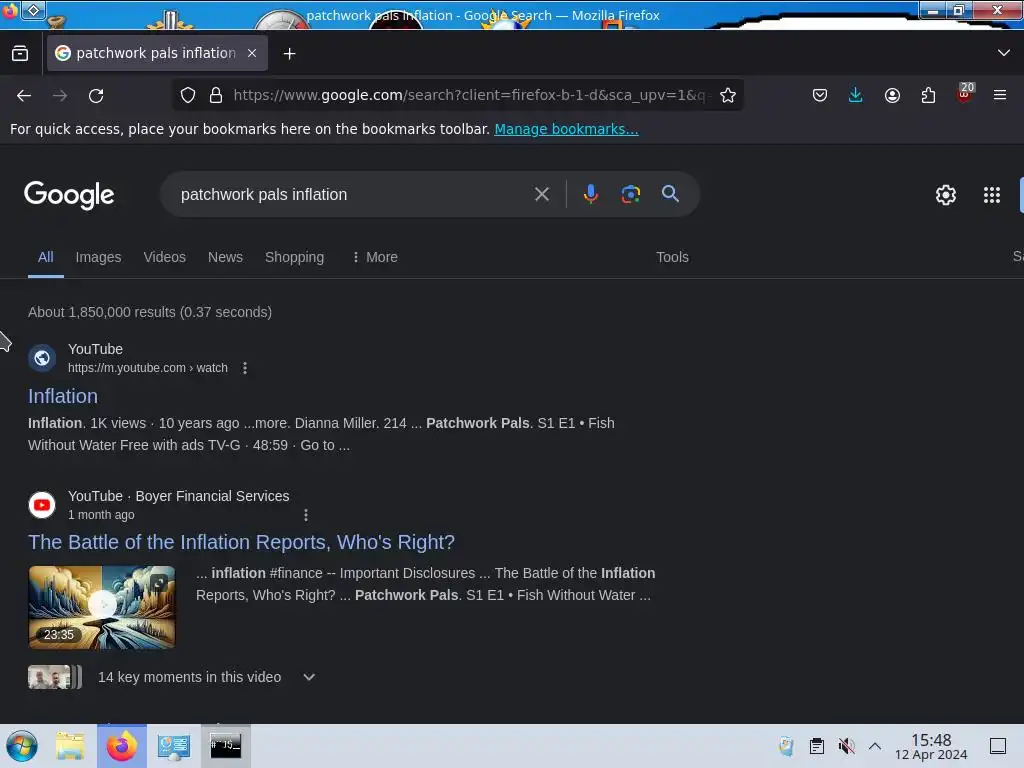
Task: Open the Firefox downloads panel
Action: (x=856, y=96)
